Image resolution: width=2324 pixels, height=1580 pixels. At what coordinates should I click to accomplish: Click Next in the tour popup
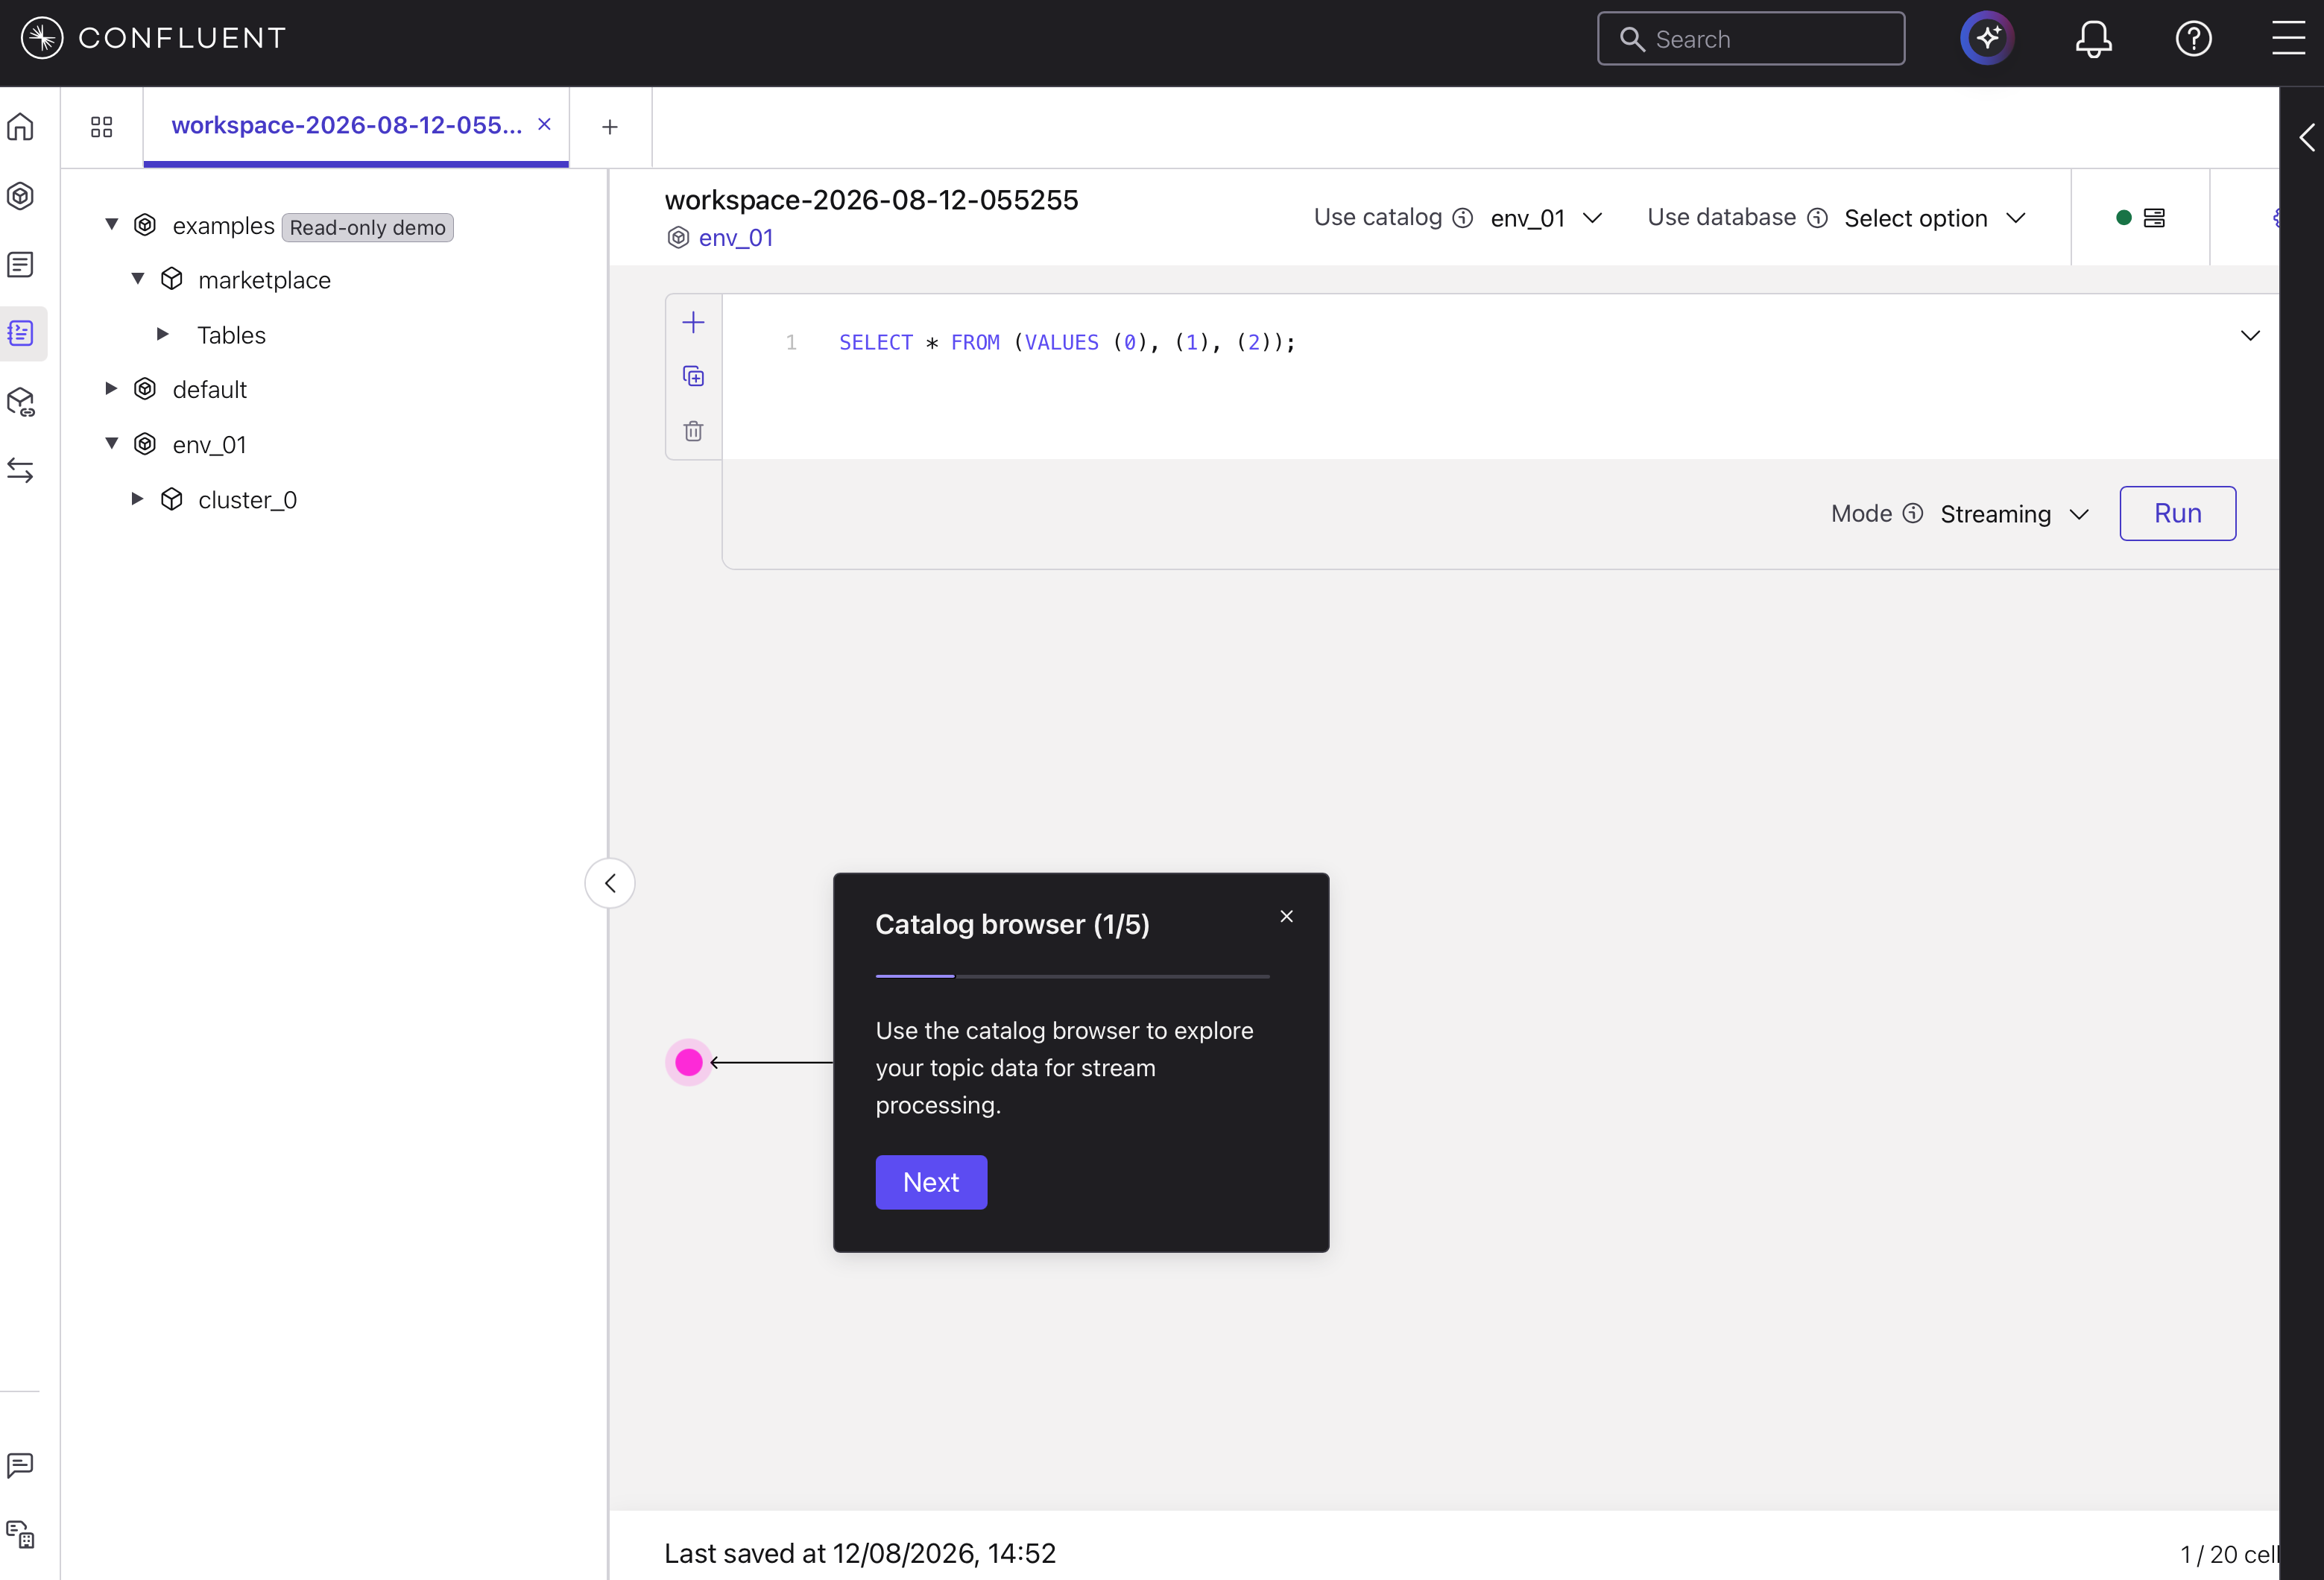click(930, 1182)
